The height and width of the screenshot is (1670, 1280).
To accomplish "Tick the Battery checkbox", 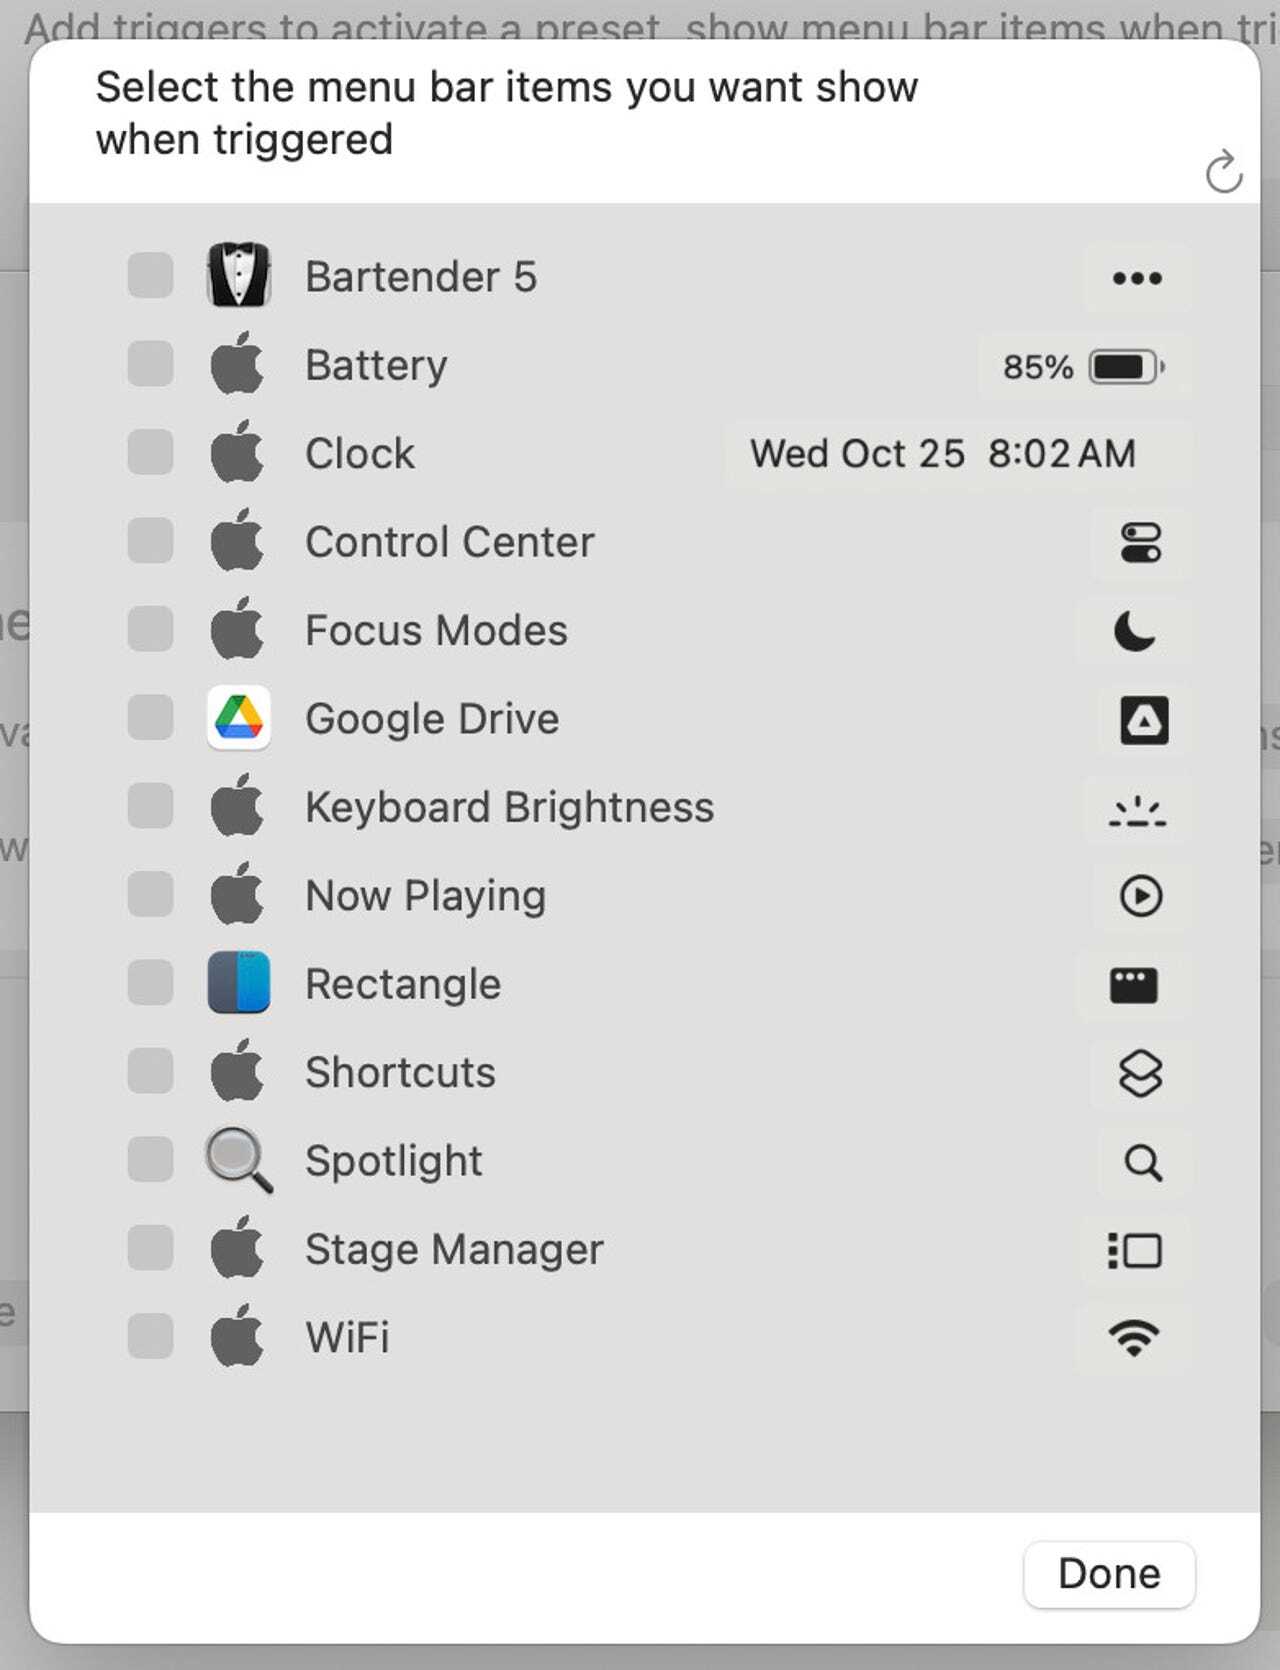I will (151, 364).
